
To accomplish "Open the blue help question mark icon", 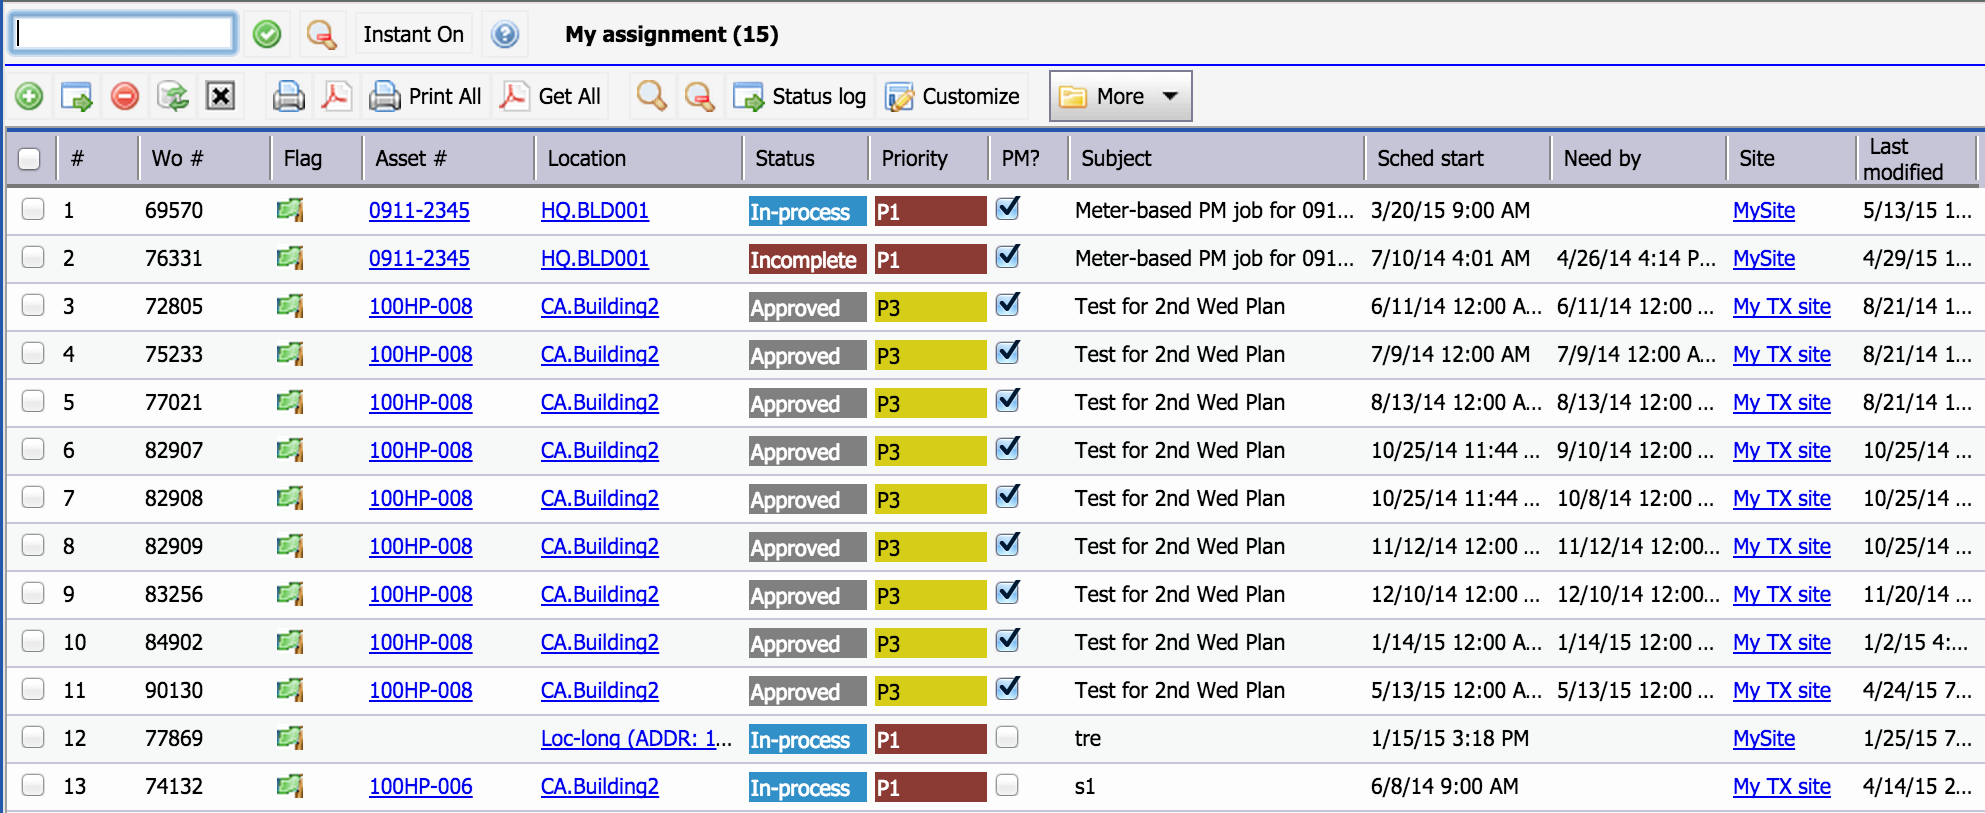I will (x=505, y=35).
